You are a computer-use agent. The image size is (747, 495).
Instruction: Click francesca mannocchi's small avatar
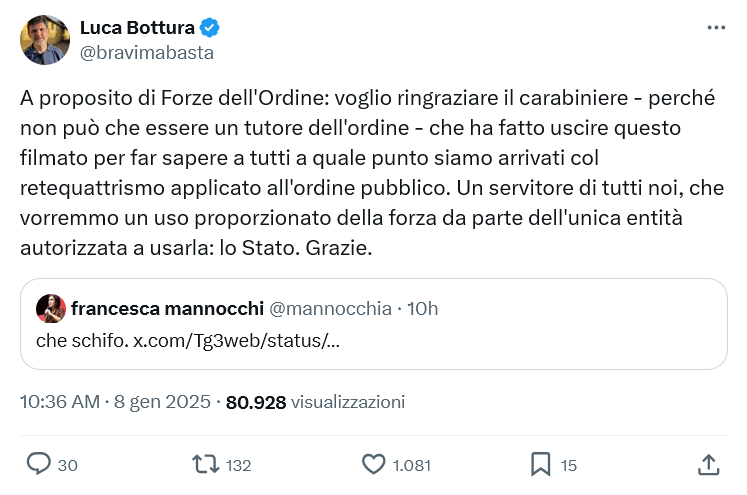[50, 309]
